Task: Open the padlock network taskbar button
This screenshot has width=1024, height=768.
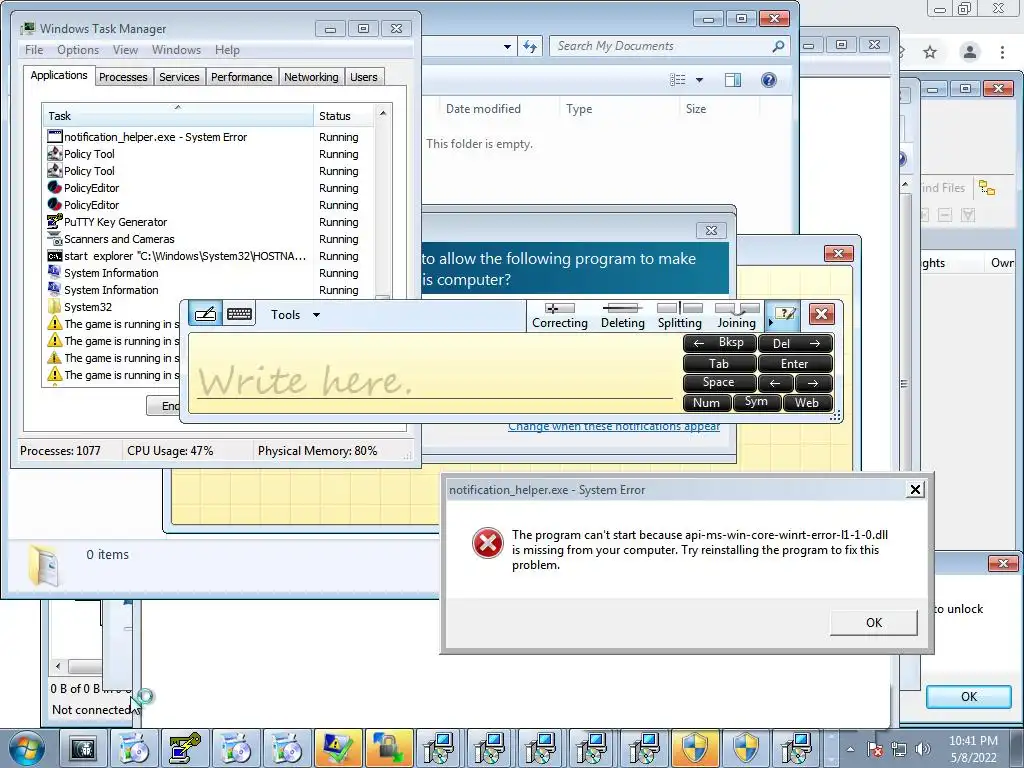Action: coord(389,748)
